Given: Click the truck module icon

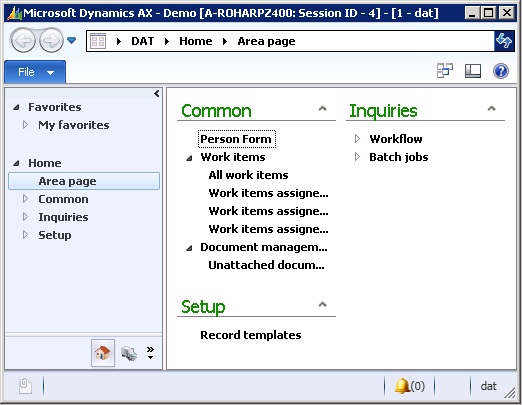Looking at the screenshot, I should (129, 353).
